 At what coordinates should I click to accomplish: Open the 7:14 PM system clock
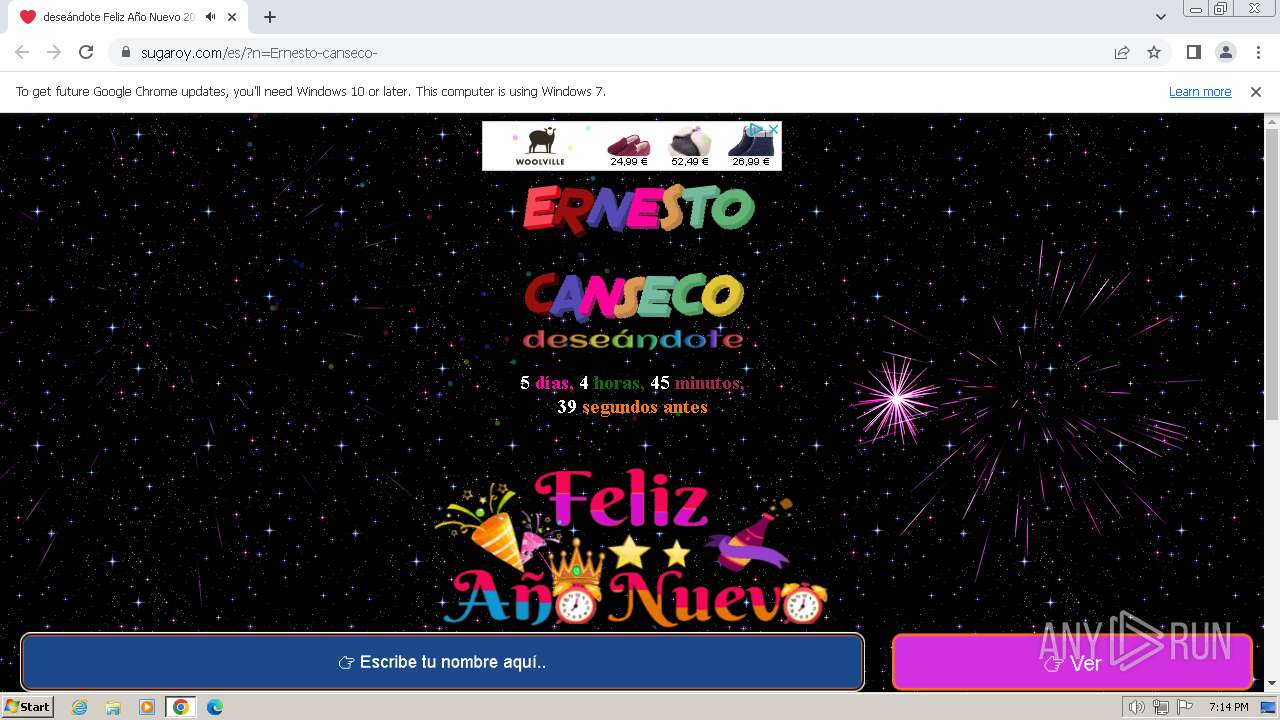pyautogui.click(x=1228, y=707)
